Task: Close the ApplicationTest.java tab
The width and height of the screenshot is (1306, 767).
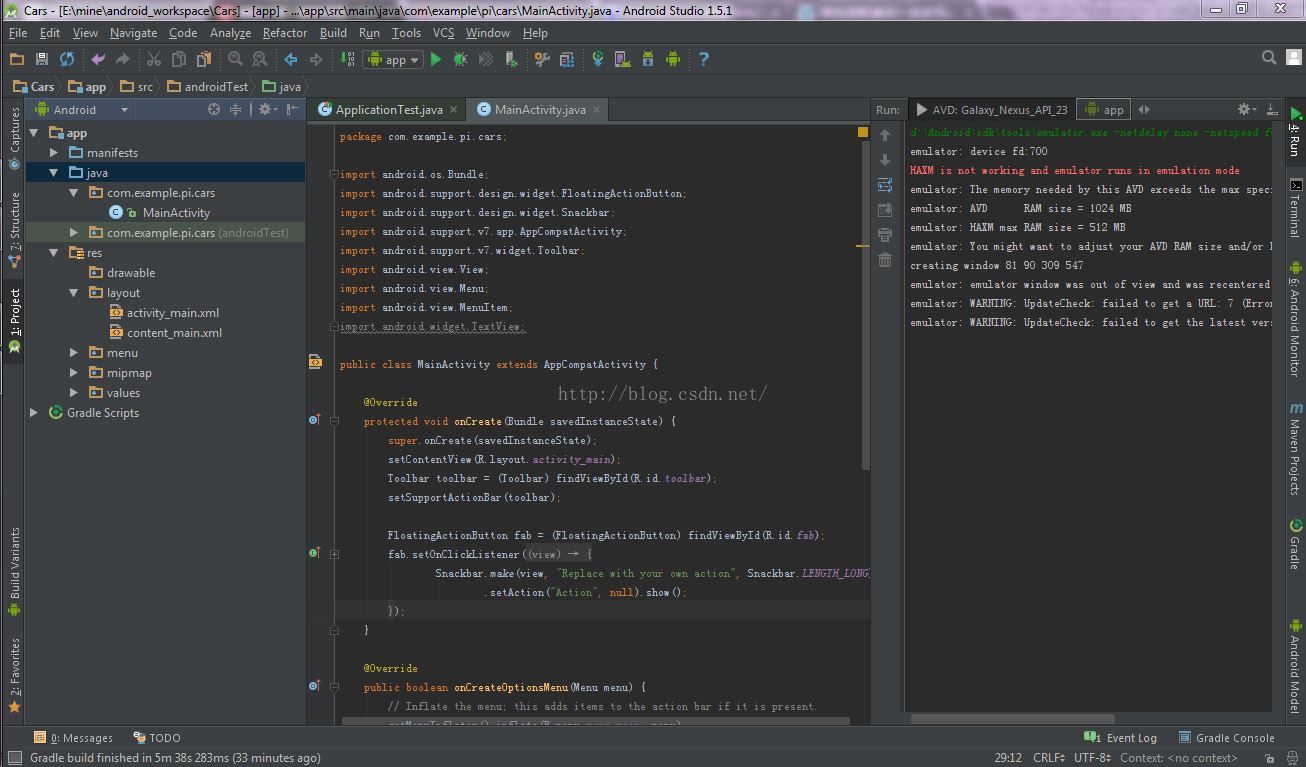Action: 453,110
